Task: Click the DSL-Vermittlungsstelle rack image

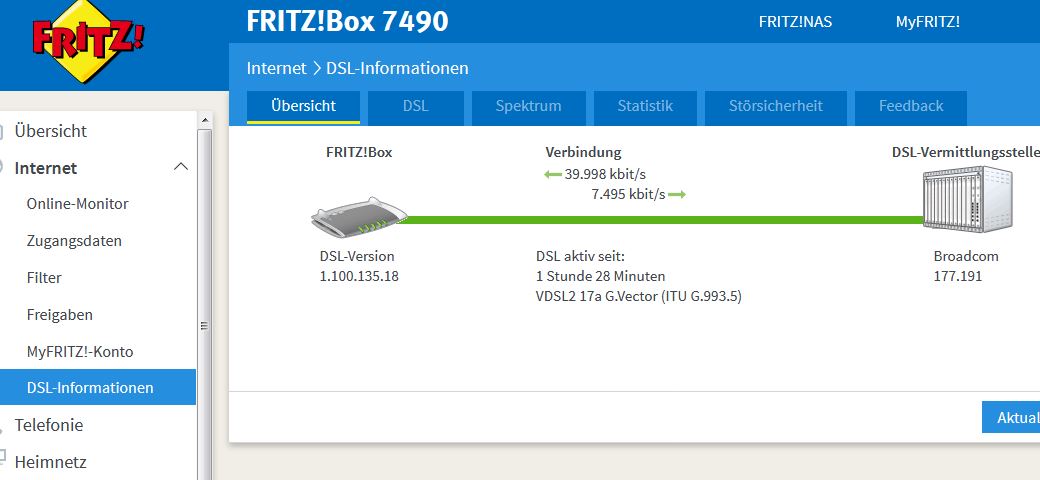Action: click(968, 199)
